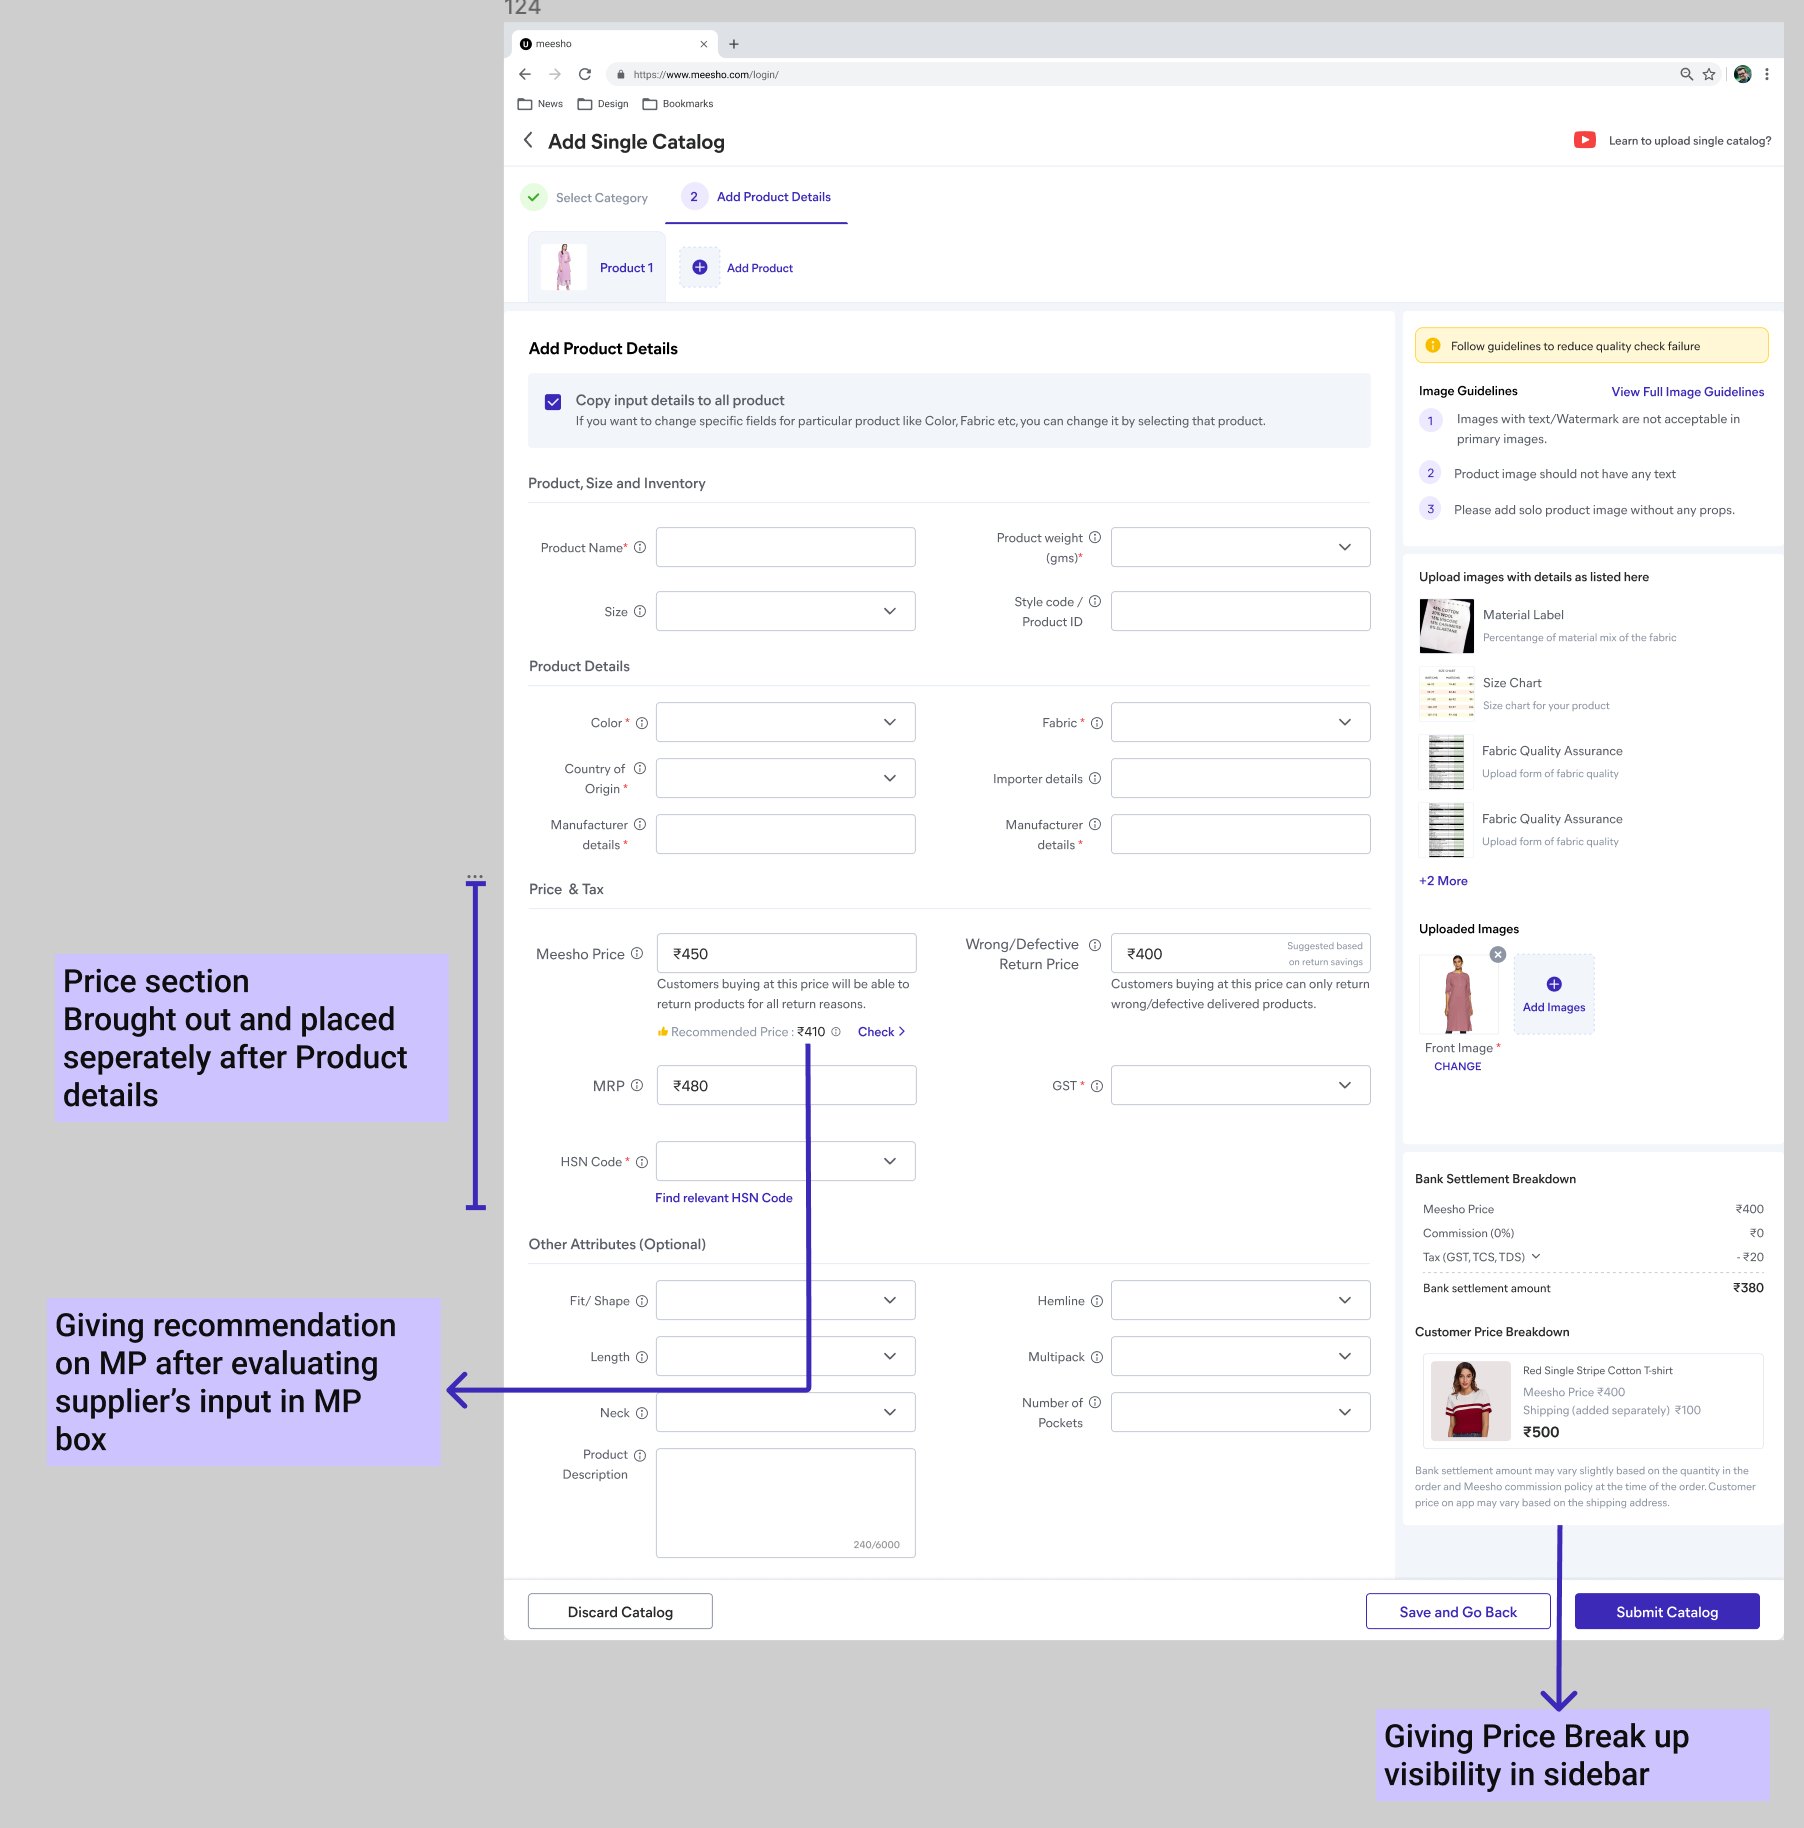Click the info icon next to Product Name
The height and width of the screenshot is (1828, 1804).
click(x=640, y=547)
